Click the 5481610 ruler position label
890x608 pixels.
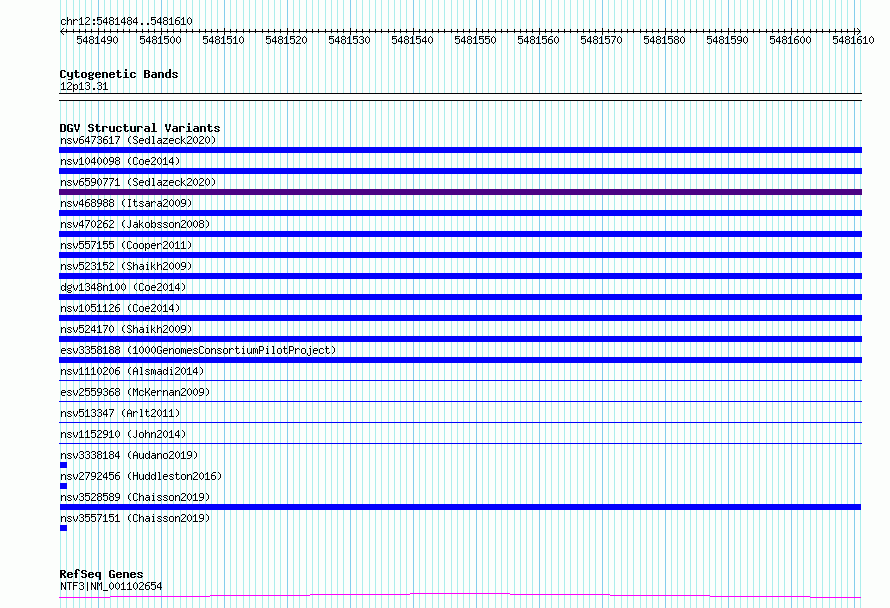pos(853,40)
